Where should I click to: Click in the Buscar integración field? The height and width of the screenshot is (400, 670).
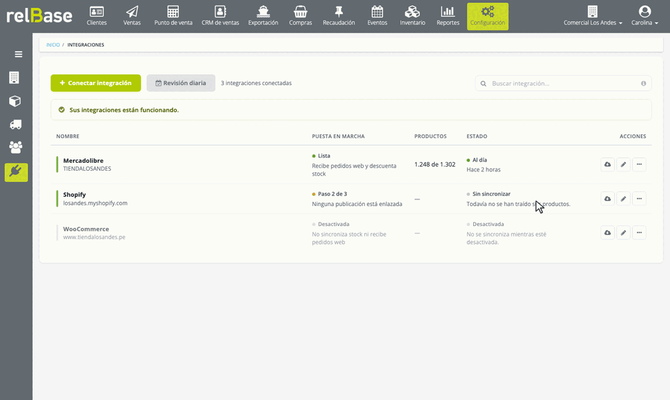pos(563,83)
